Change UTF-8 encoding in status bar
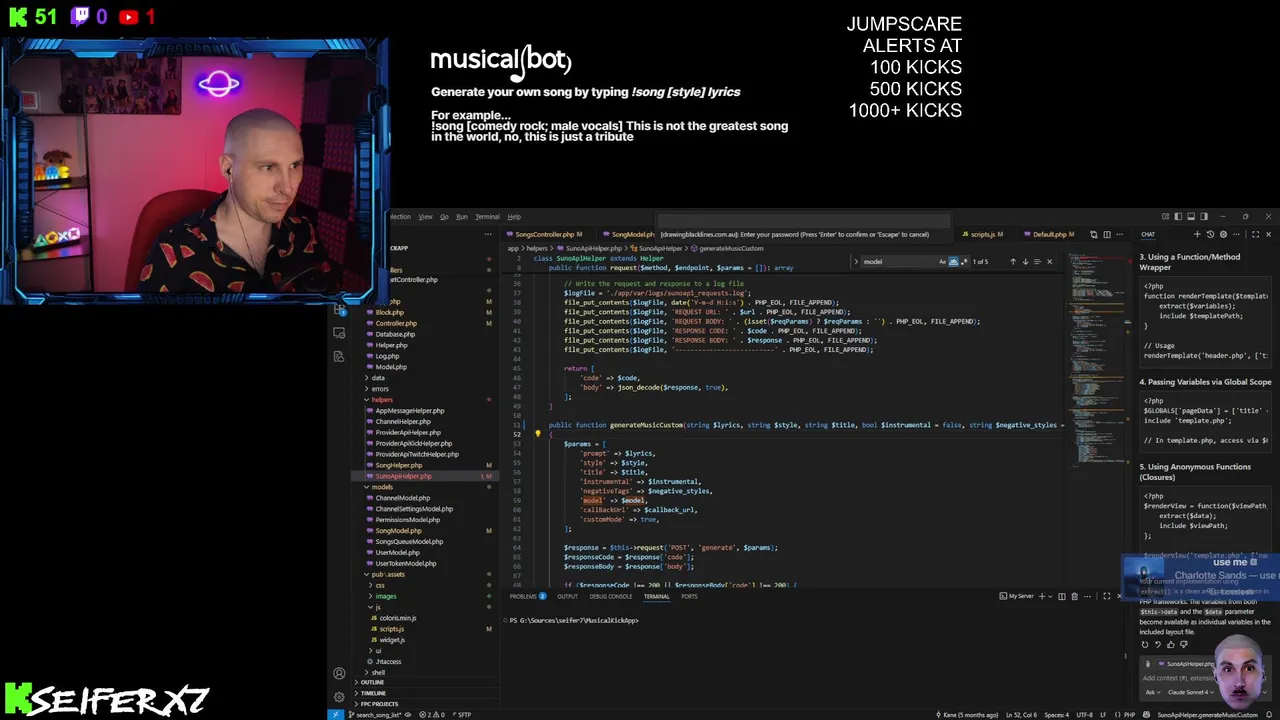Image resolution: width=1280 pixels, height=720 pixels. click(1085, 715)
